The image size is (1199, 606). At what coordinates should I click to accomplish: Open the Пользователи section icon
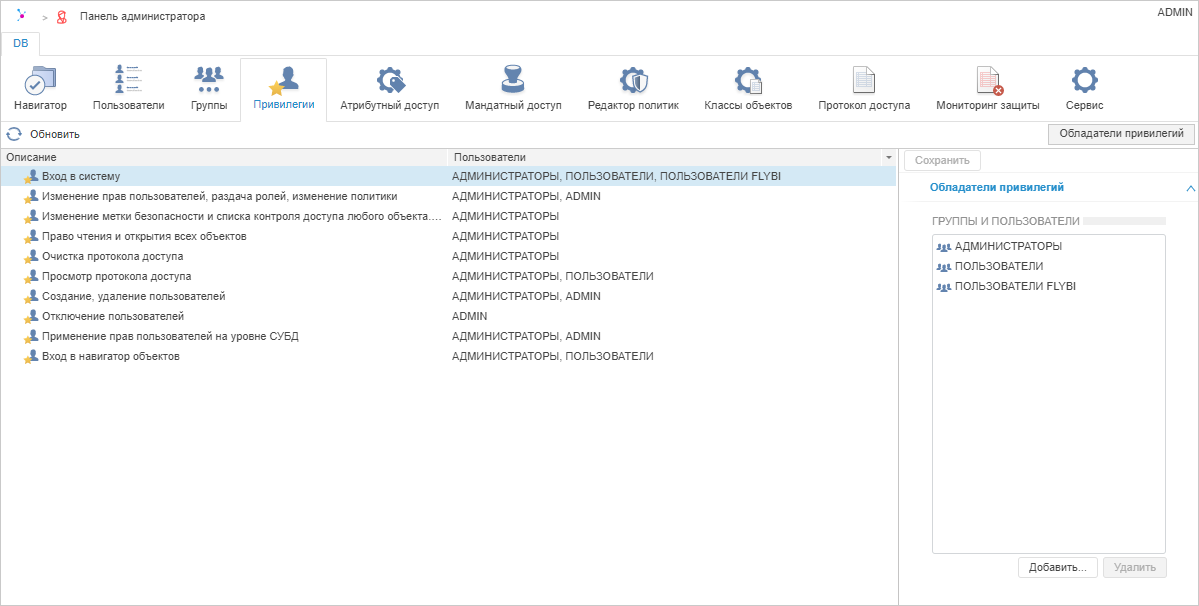[128, 81]
